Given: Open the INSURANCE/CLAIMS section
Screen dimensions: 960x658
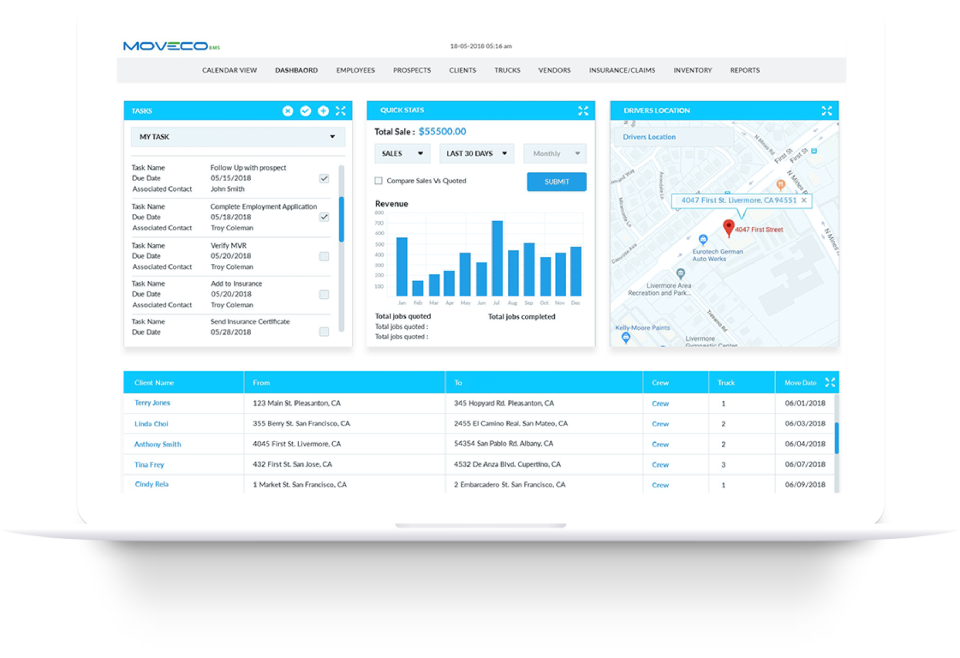Looking at the screenshot, I should (x=622, y=70).
